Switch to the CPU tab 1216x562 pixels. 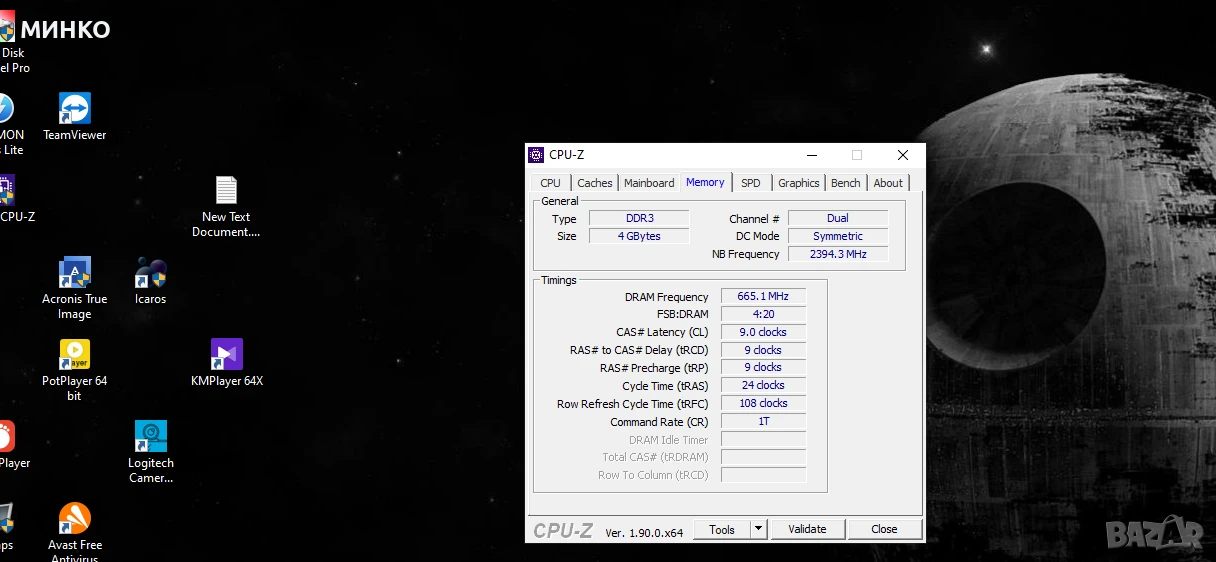pyautogui.click(x=550, y=183)
